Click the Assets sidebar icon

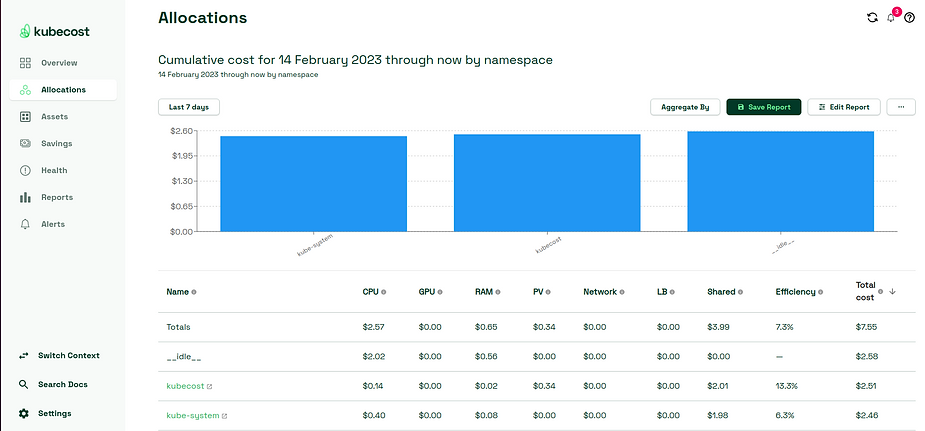(x=25, y=117)
